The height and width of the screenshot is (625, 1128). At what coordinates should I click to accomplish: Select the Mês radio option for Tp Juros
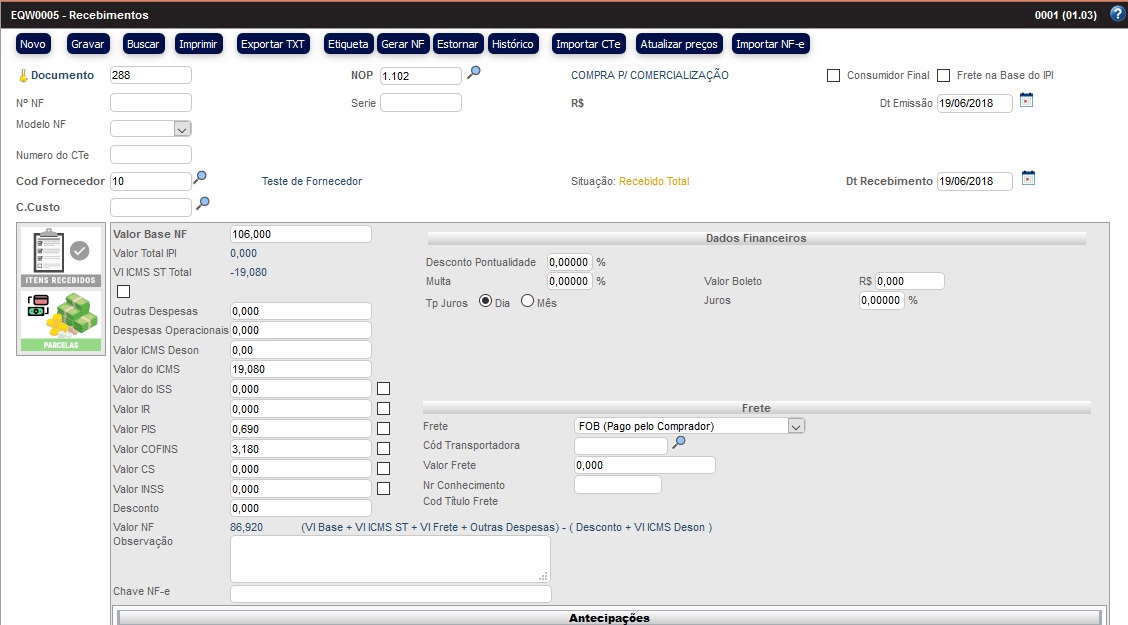click(x=528, y=302)
